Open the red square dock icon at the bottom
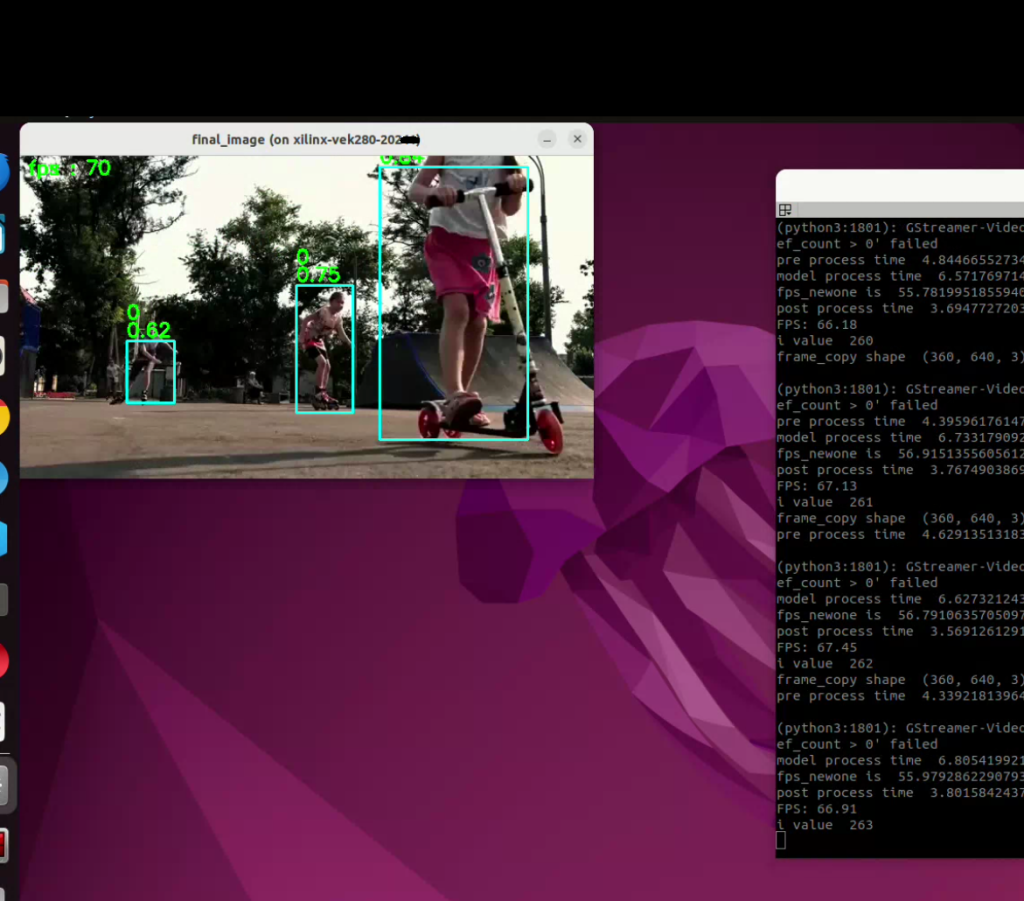Screen dimensions: 1024x901 (x=3, y=844)
